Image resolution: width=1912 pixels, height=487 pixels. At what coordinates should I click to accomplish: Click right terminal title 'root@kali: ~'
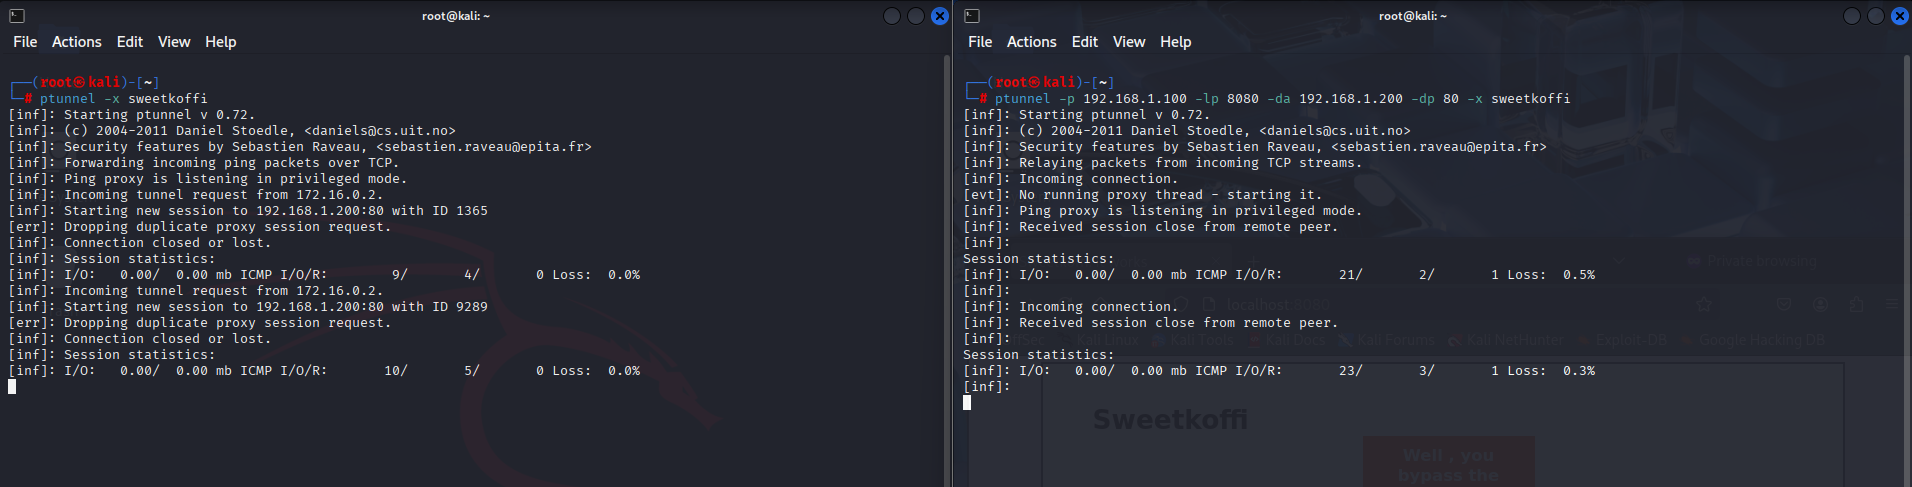pos(1413,16)
